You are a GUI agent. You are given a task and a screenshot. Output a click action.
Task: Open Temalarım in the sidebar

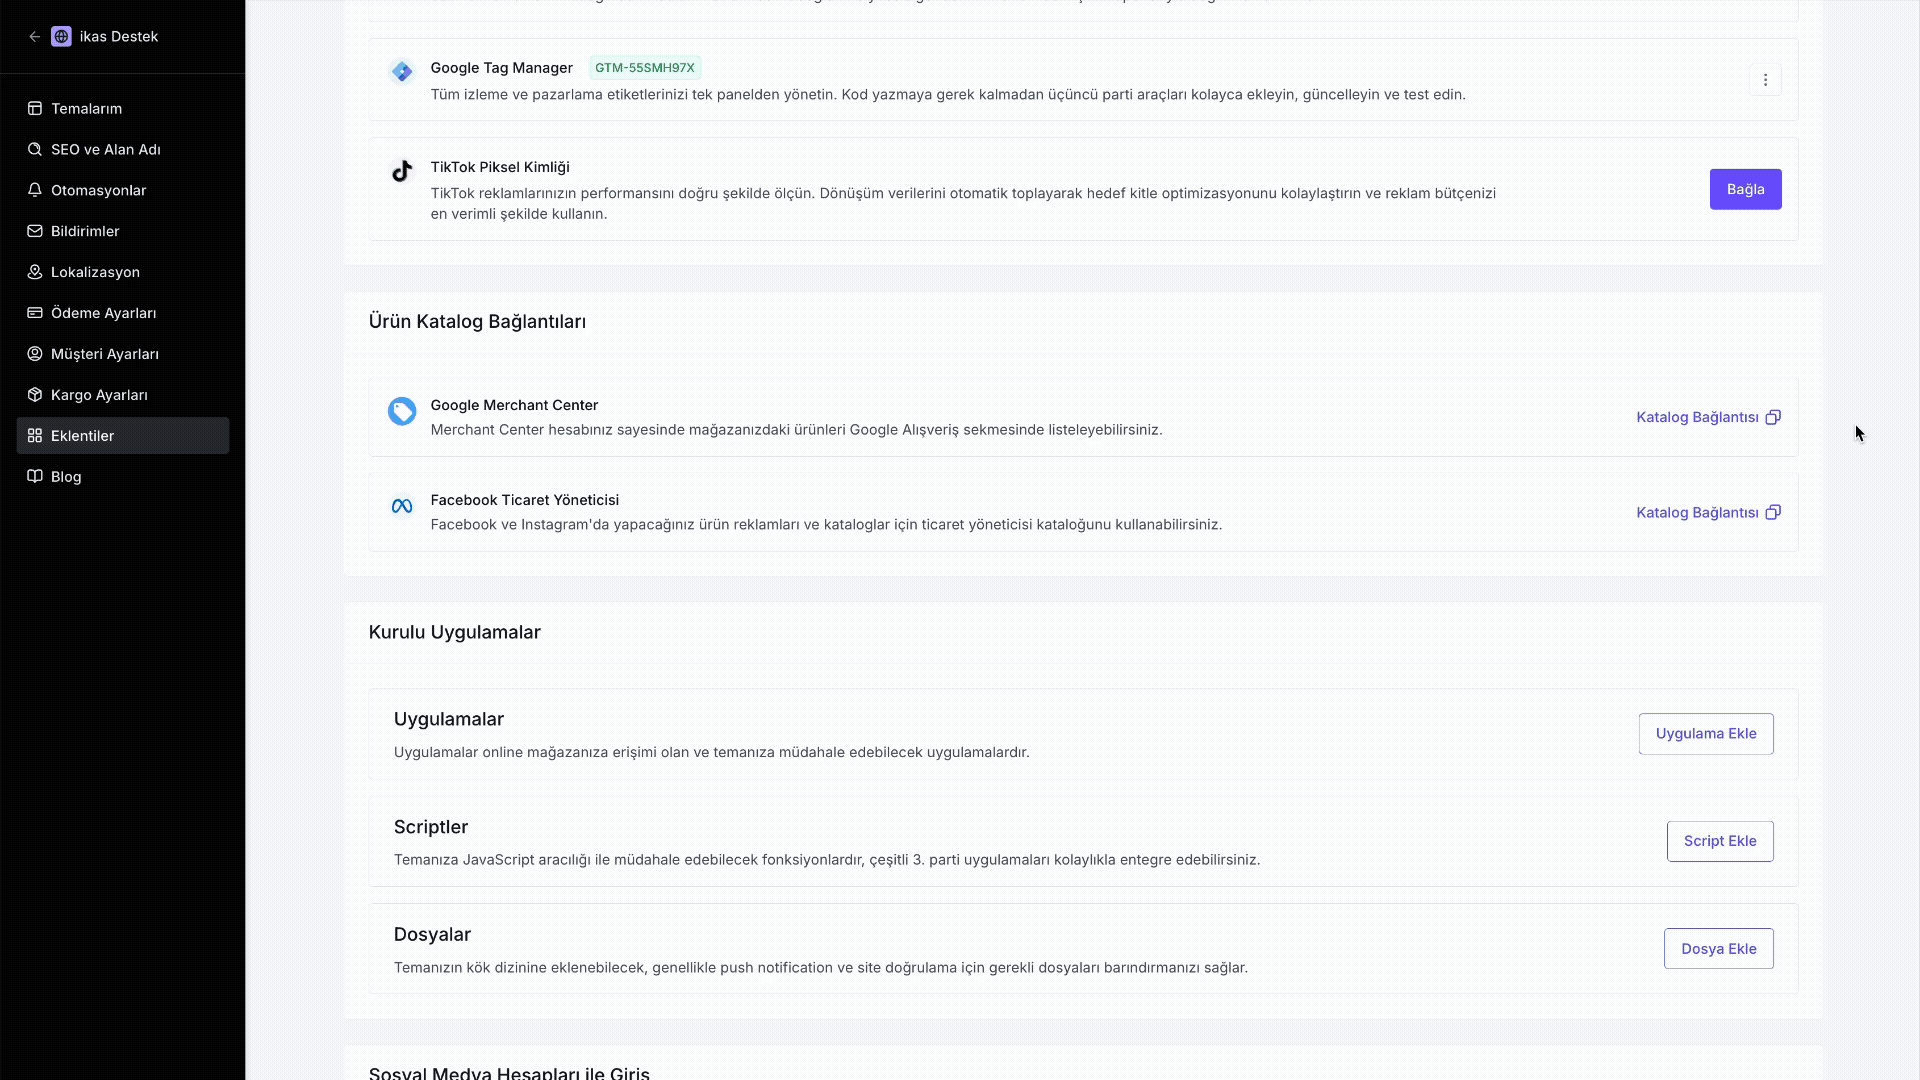point(86,108)
